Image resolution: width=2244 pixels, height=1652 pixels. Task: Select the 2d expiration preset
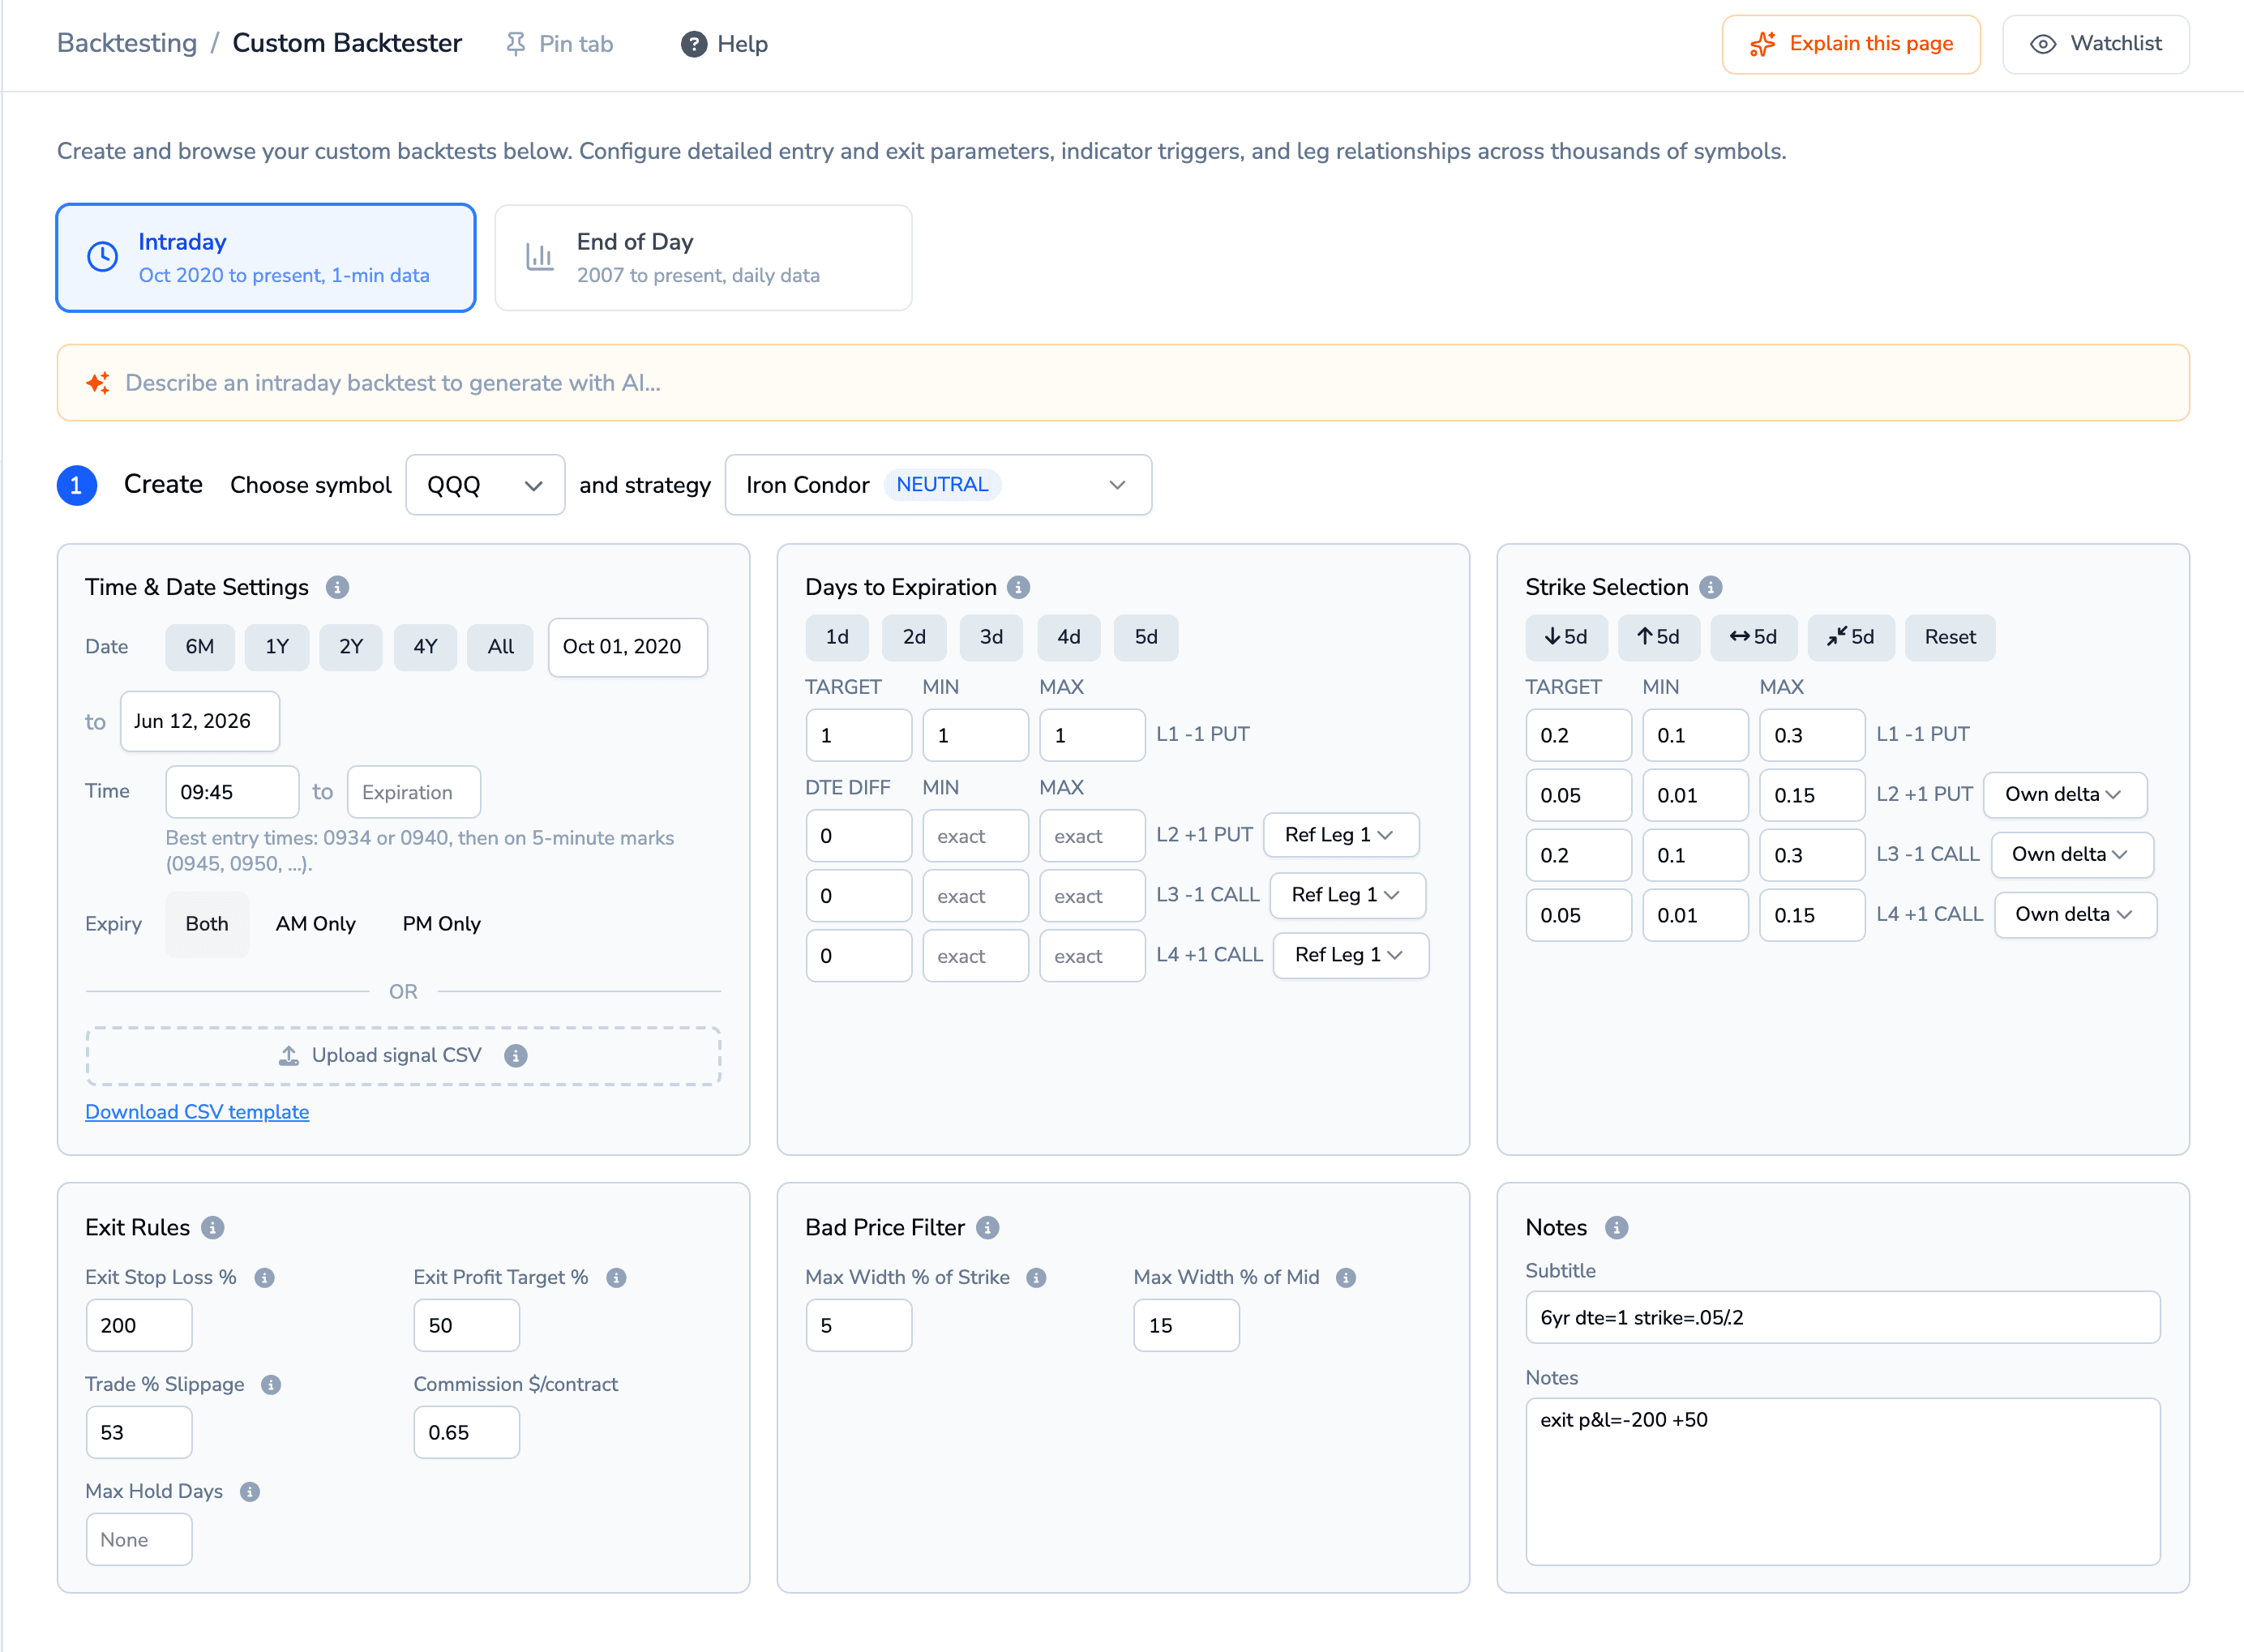click(x=914, y=638)
